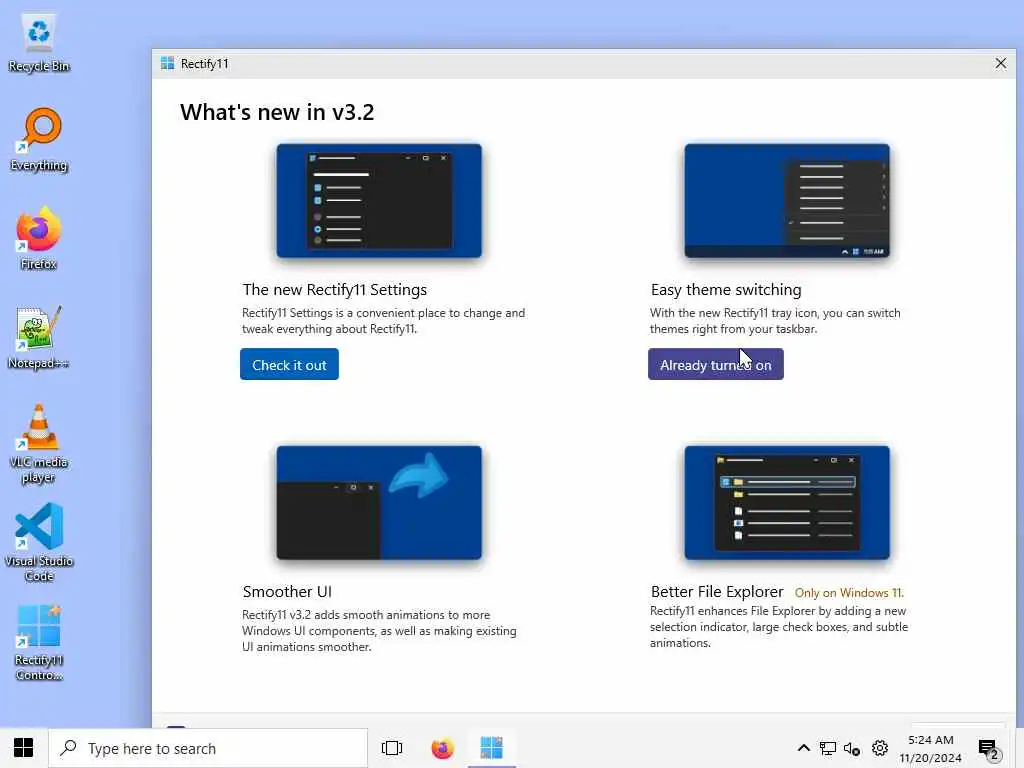Click the Smoother UI preview image

pos(379,503)
